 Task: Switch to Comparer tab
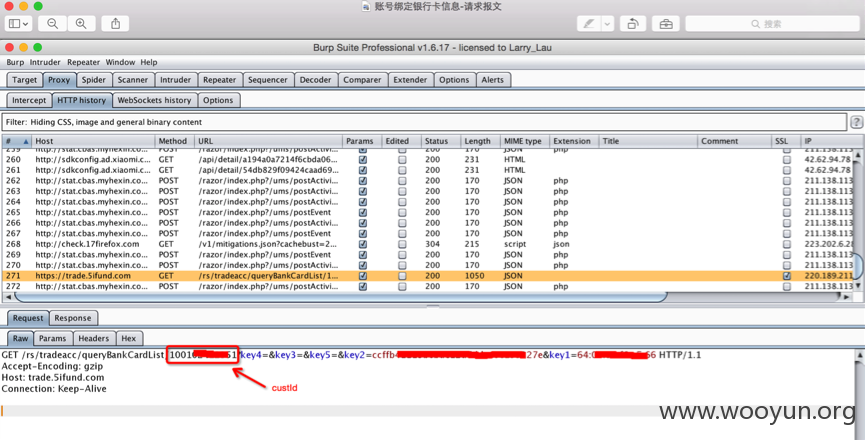pos(362,80)
